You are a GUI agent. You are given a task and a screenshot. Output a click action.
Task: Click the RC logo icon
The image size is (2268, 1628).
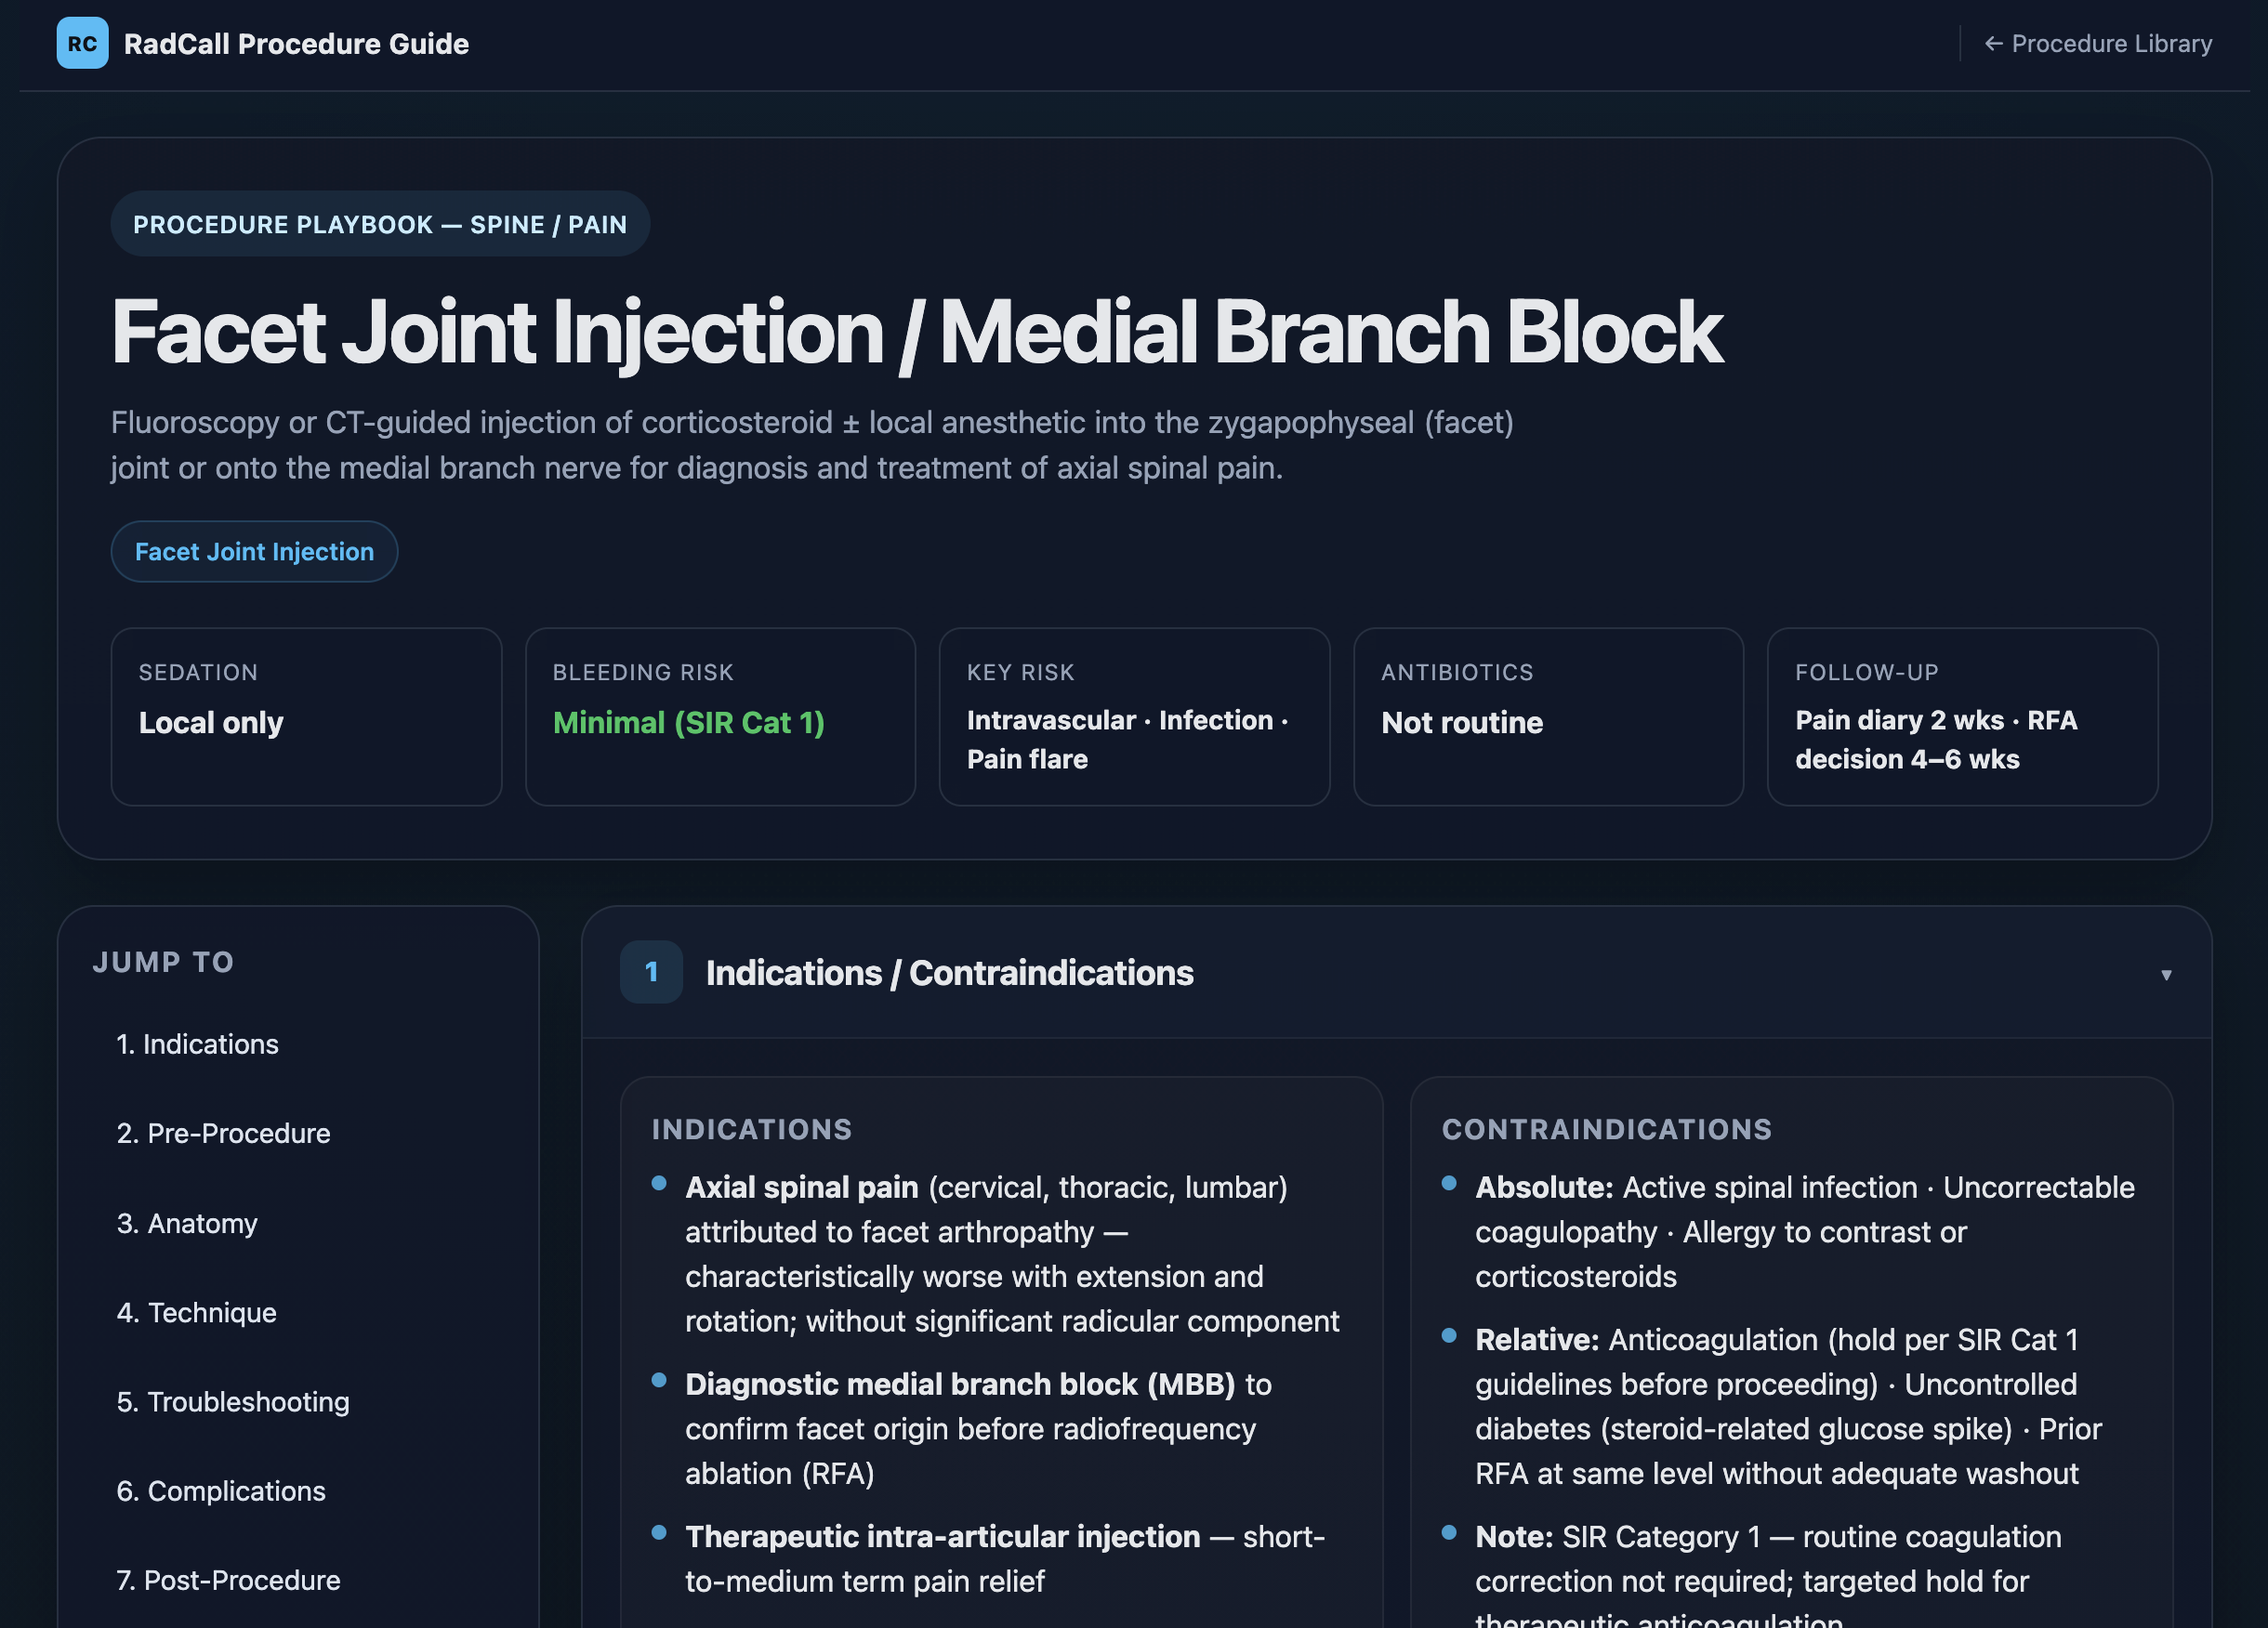pyautogui.click(x=82, y=43)
